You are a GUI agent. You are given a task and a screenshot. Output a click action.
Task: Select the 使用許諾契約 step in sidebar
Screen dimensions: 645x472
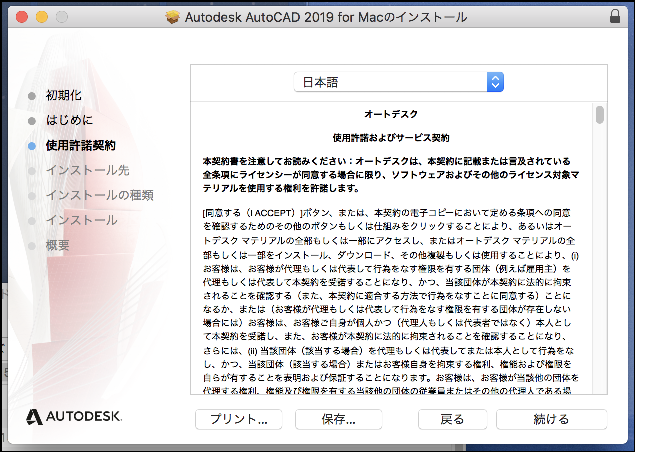click(81, 145)
